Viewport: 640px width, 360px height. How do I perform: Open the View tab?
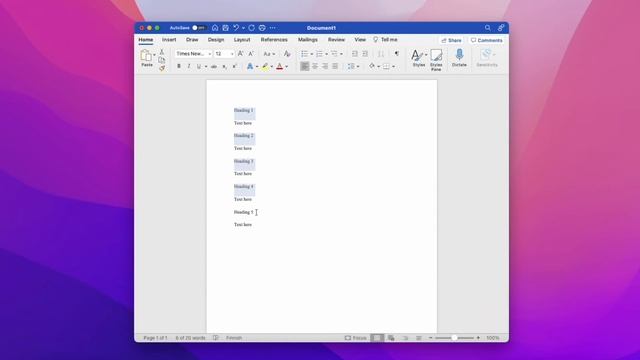click(360, 40)
